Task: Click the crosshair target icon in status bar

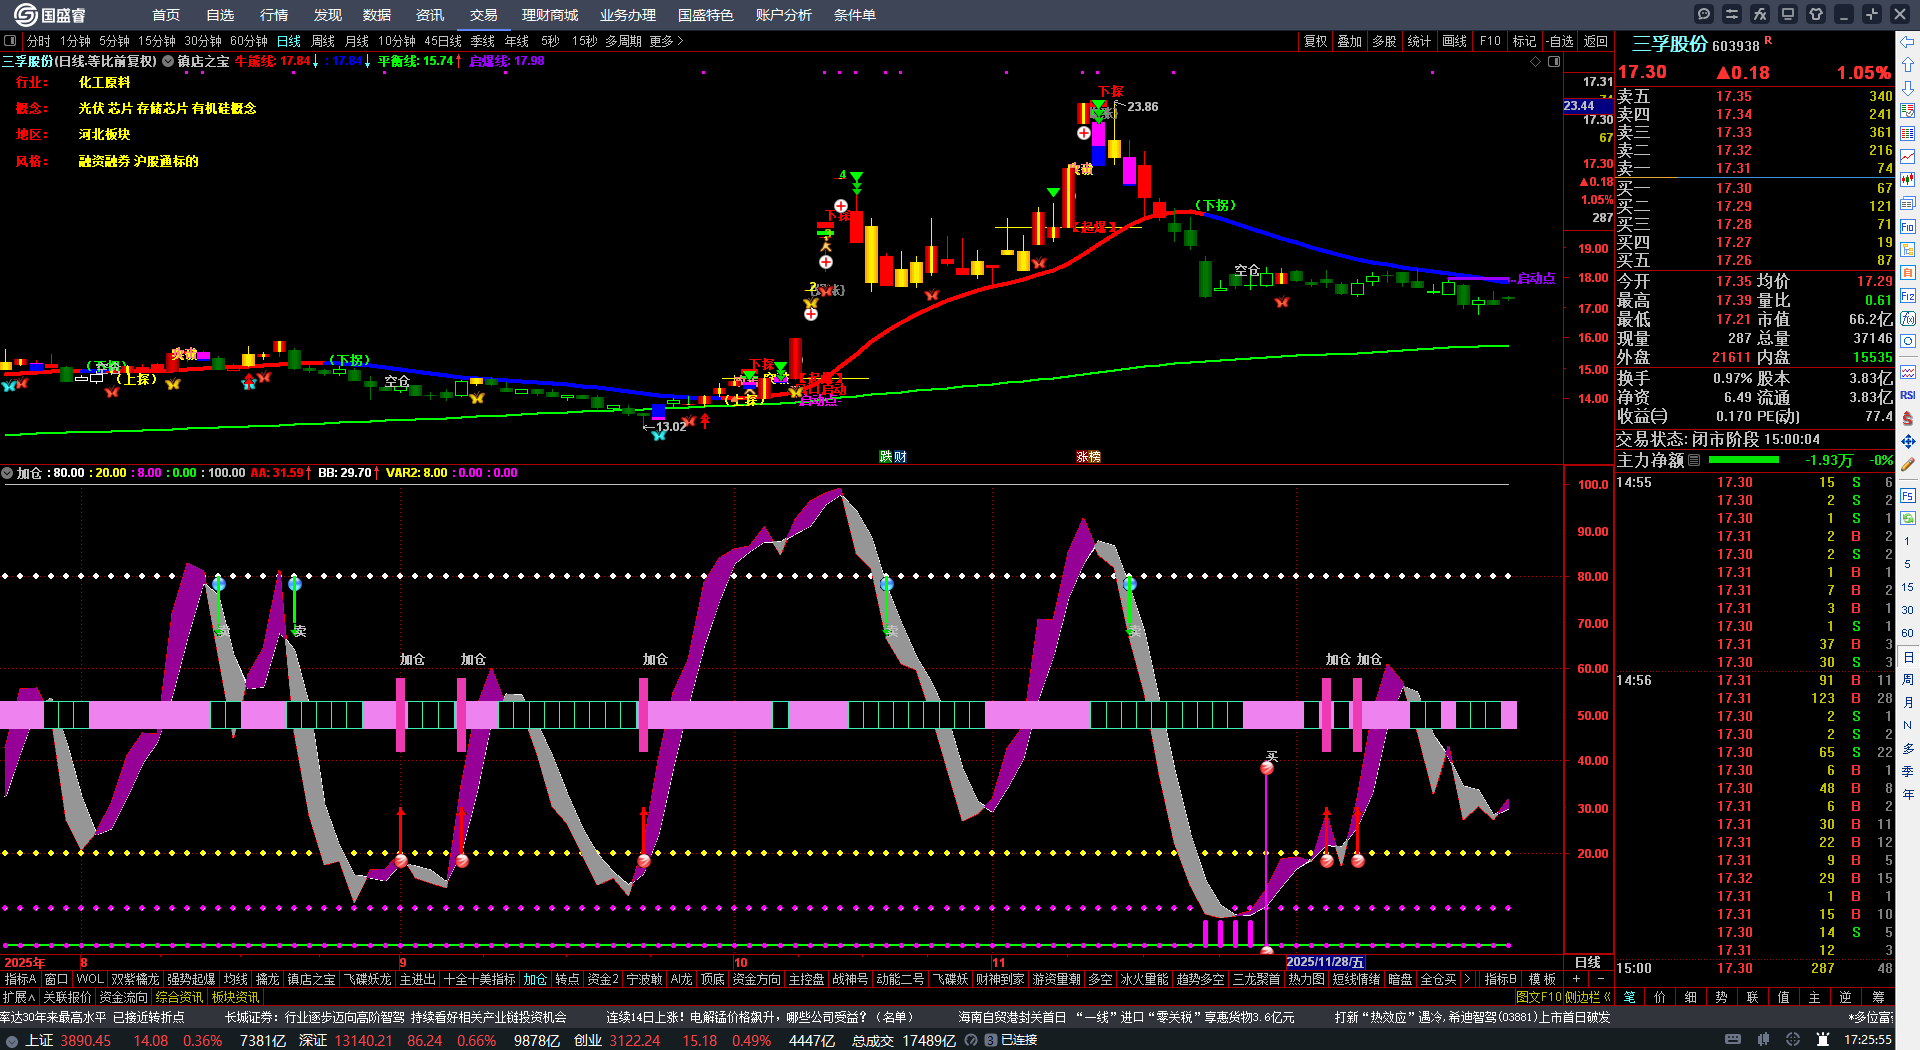Action: point(1793,1040)
